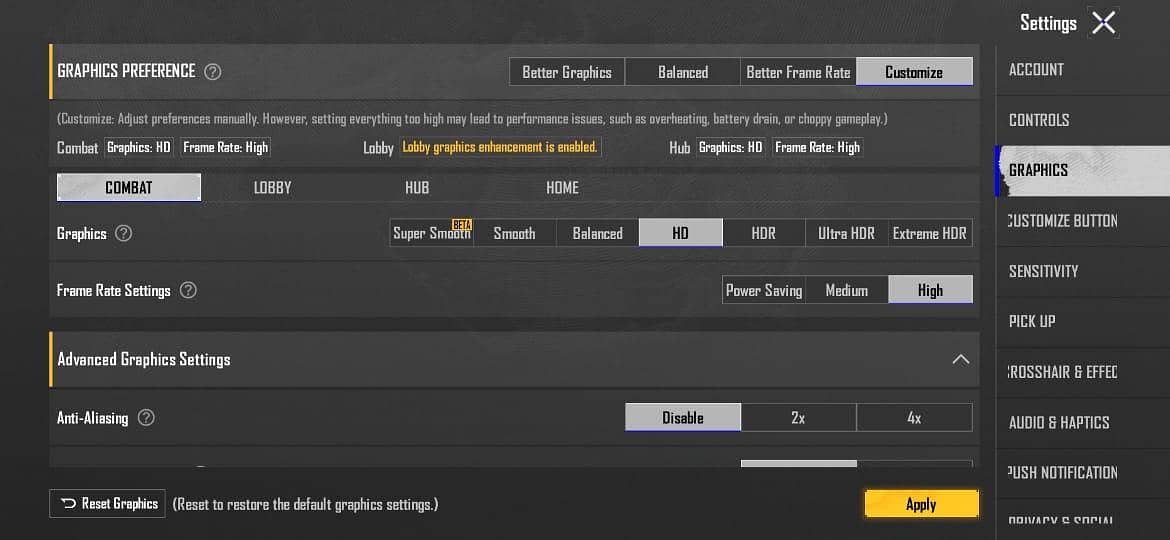Screen dimensions: 1170x540
Task: Switch to the Lobby tab
Action: pyautogui.click(x=272, y=188)
